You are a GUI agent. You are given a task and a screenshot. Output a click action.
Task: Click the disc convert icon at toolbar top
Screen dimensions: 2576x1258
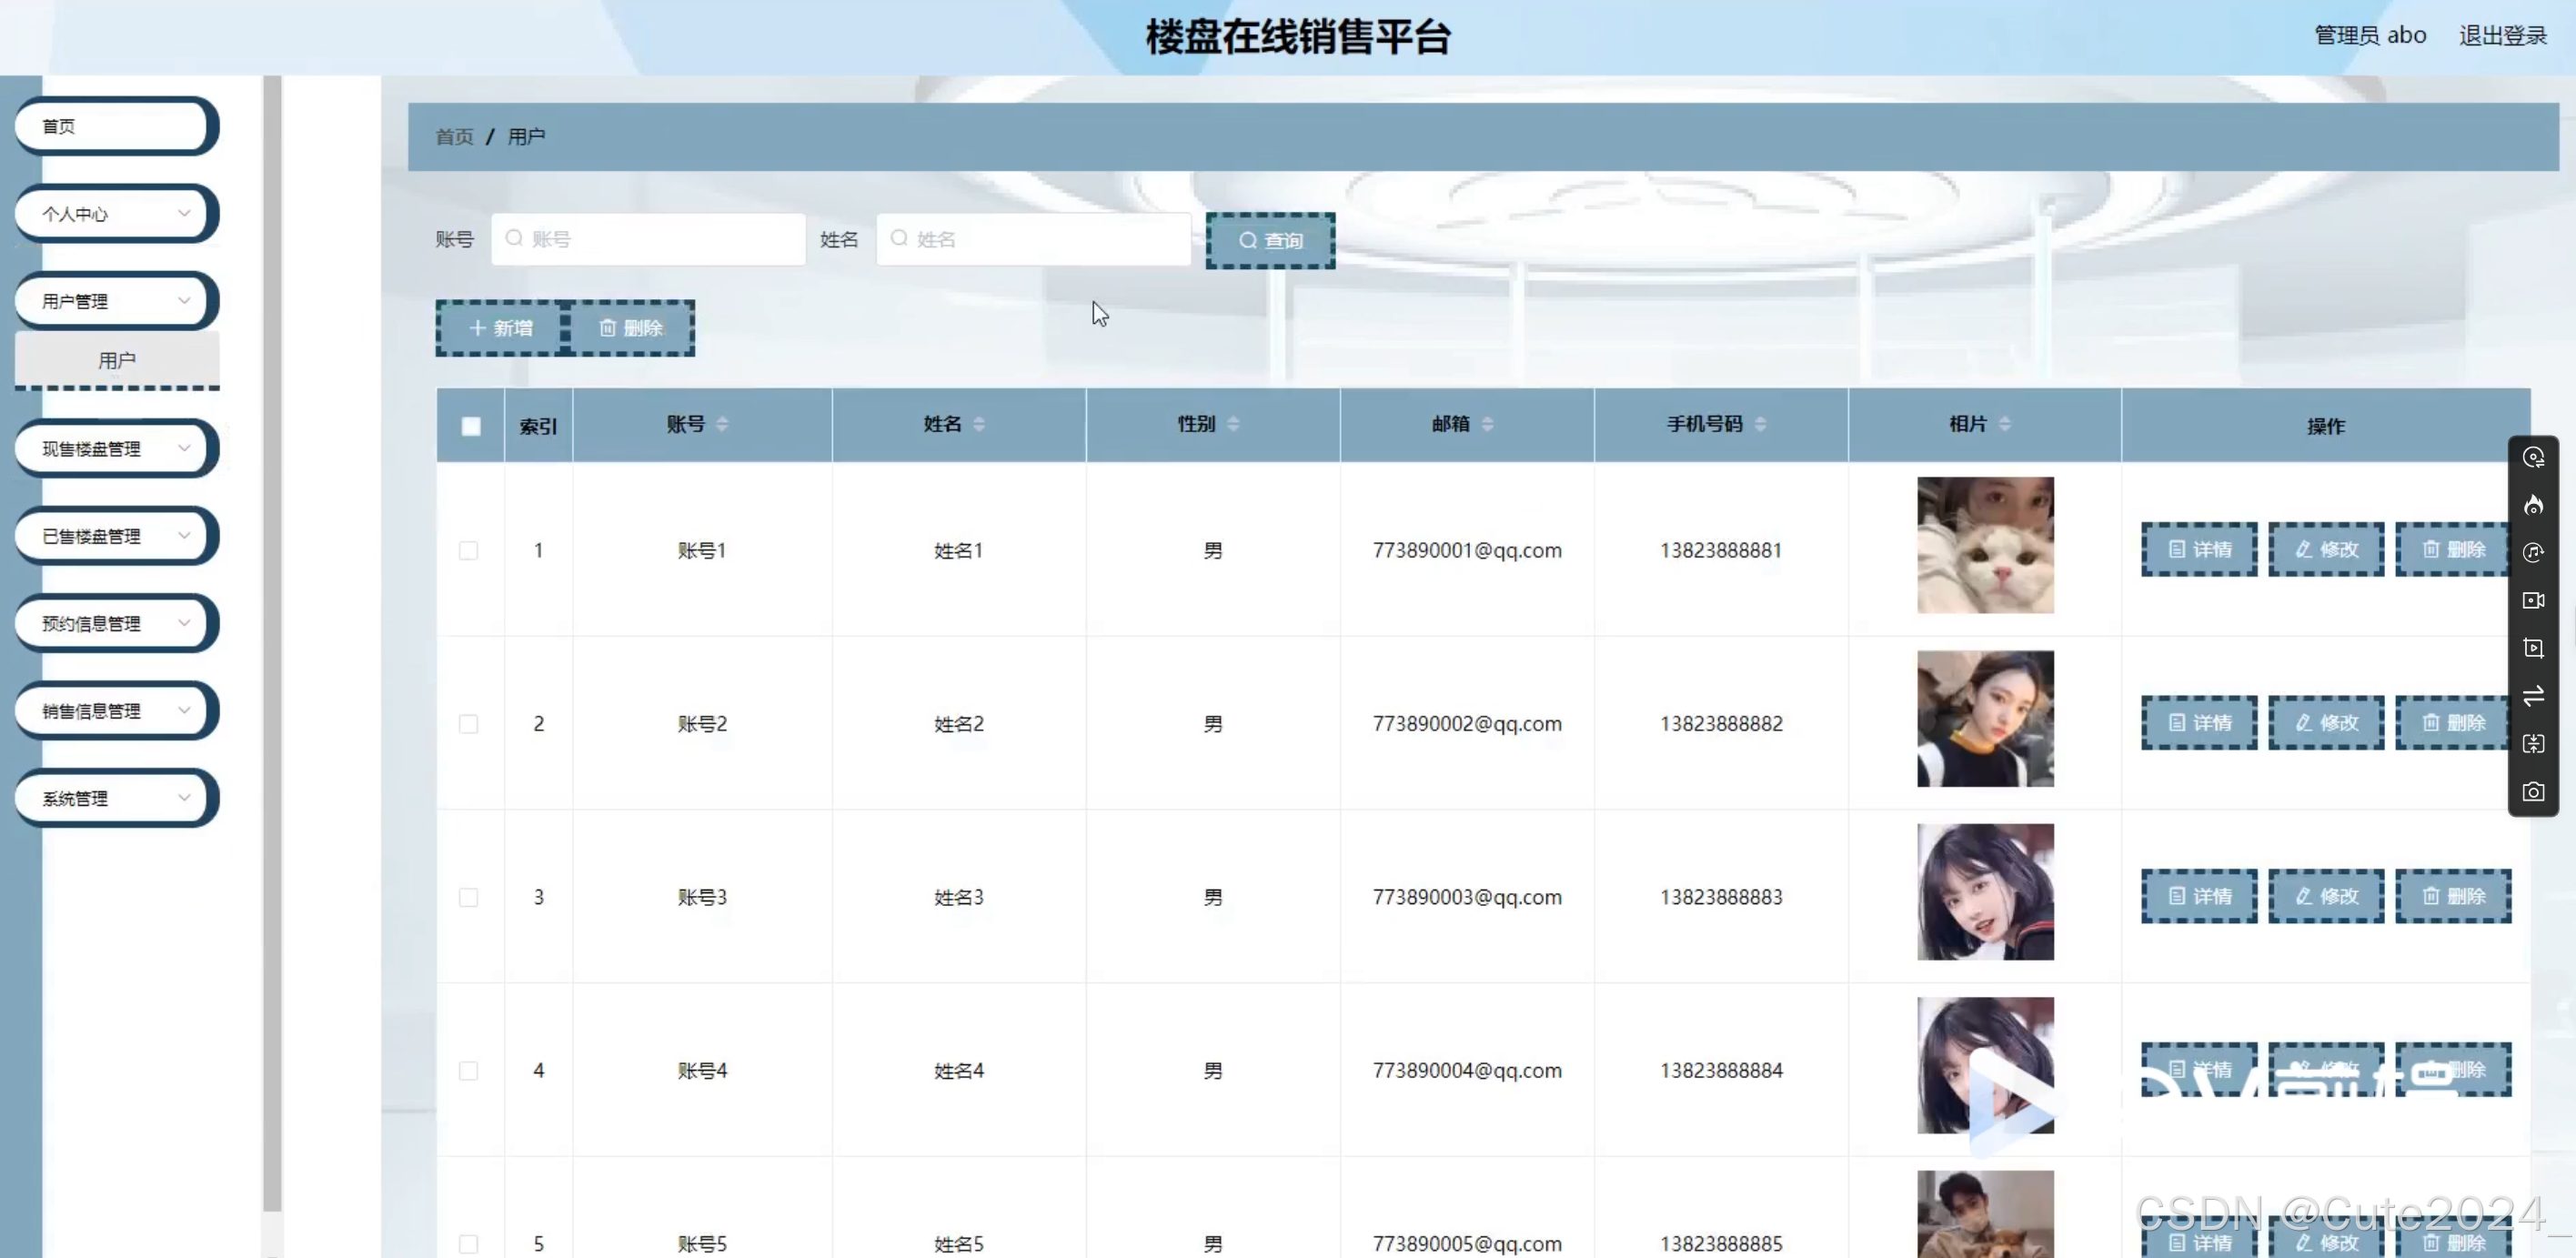pyautogui.click(x=2533, y=458)
